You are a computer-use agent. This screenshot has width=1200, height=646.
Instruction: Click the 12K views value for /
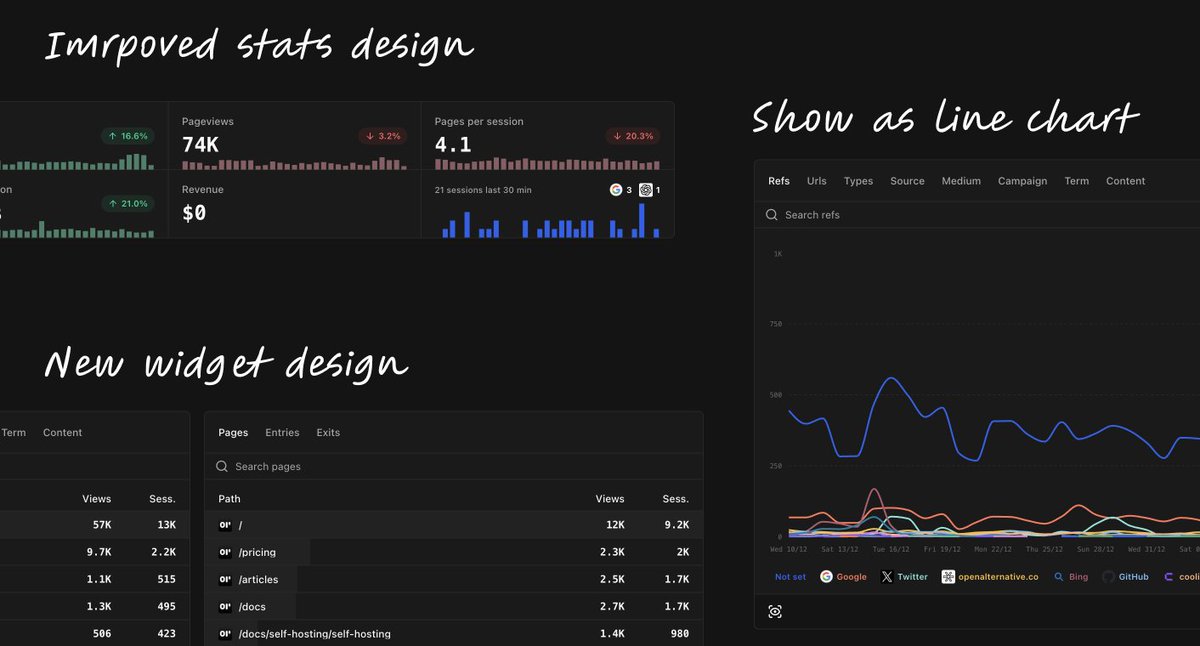(x=614, y=525)
